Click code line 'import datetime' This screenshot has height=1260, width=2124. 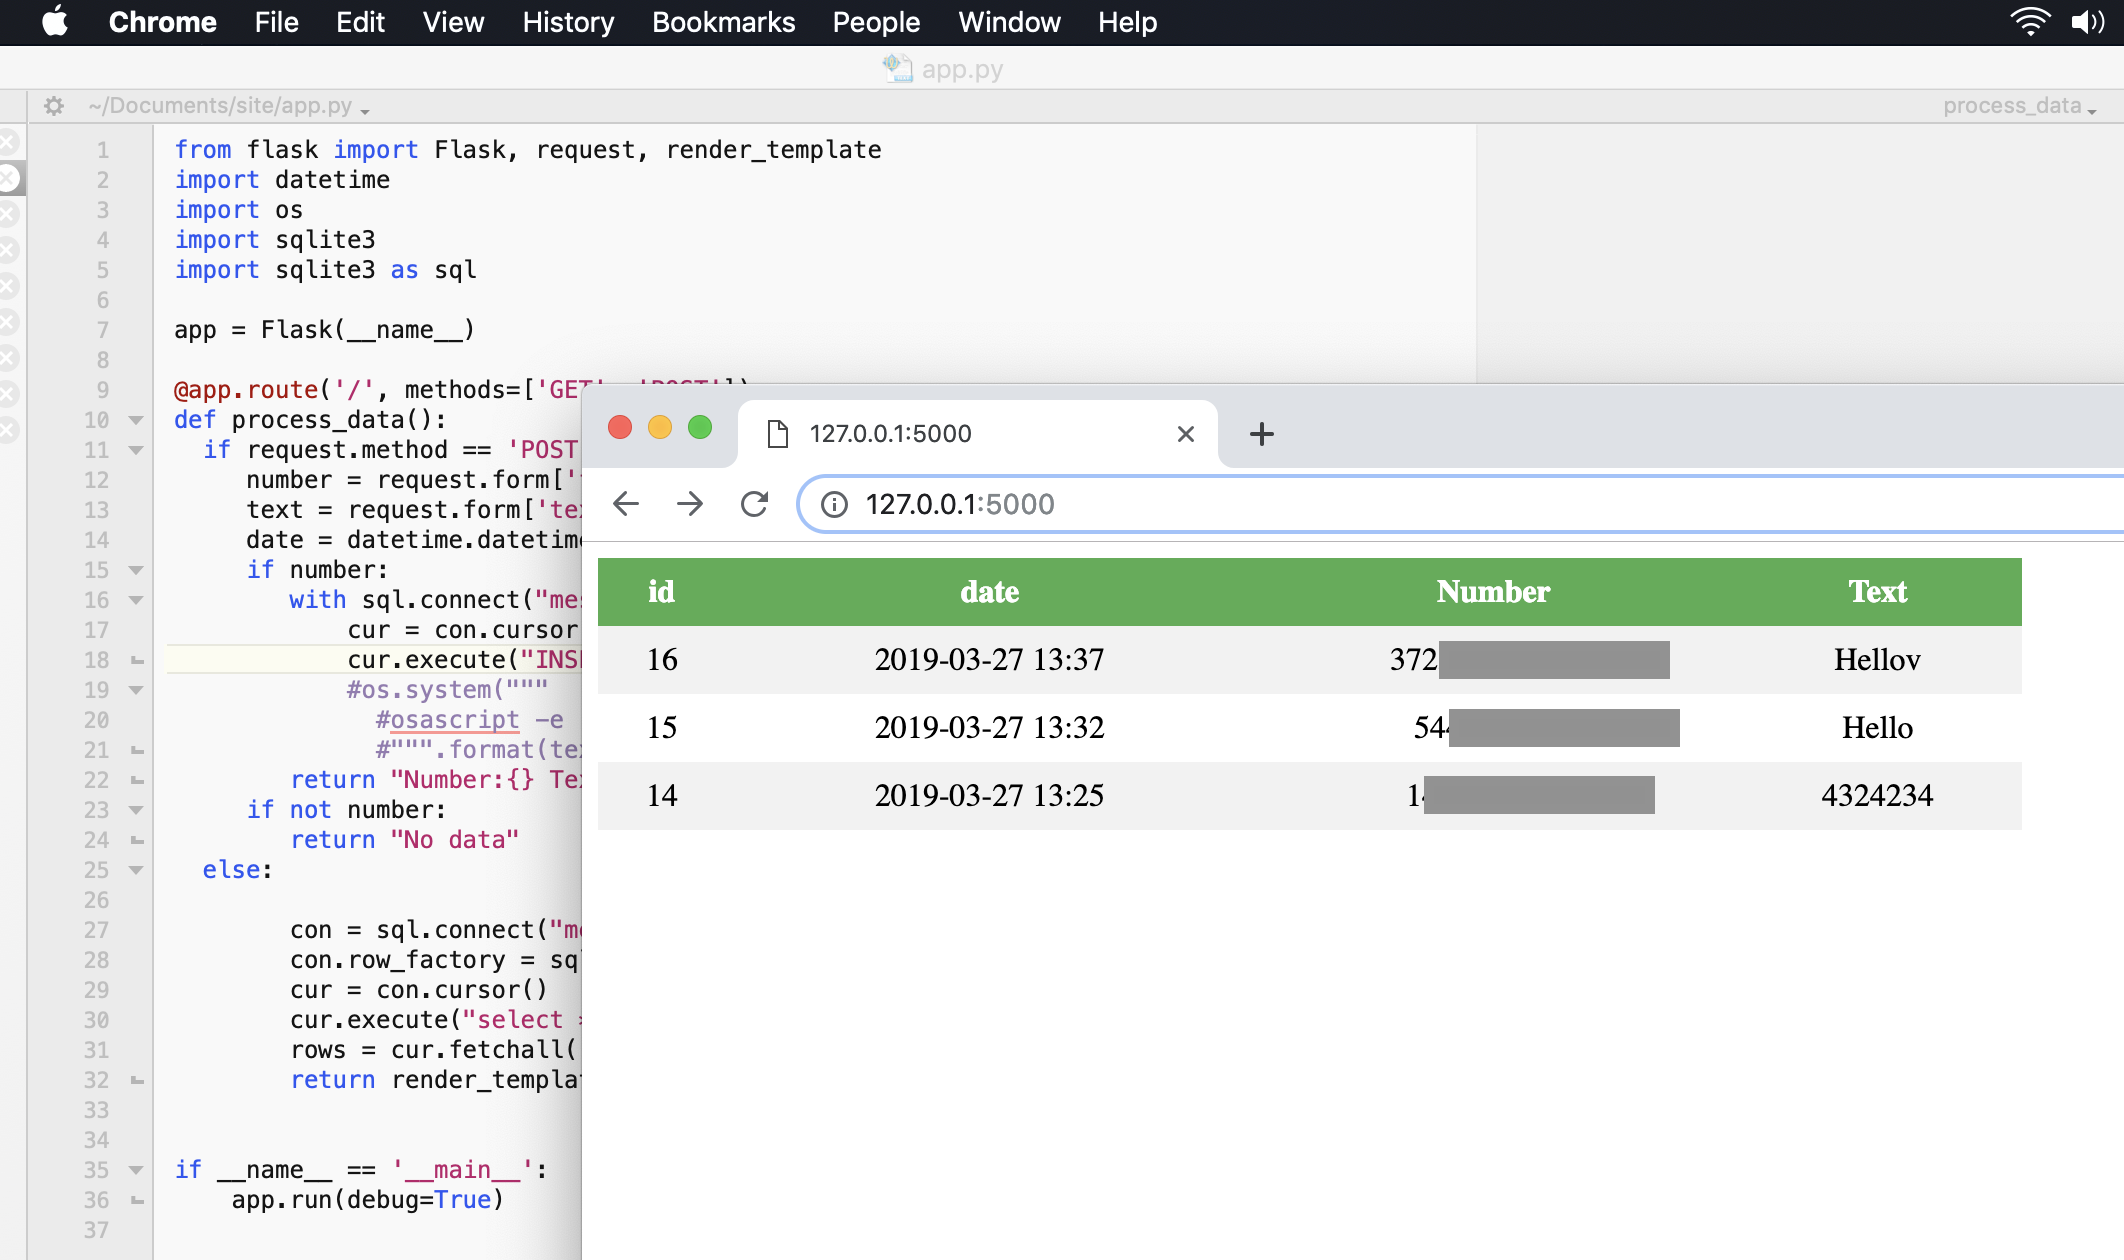point(282,180)
